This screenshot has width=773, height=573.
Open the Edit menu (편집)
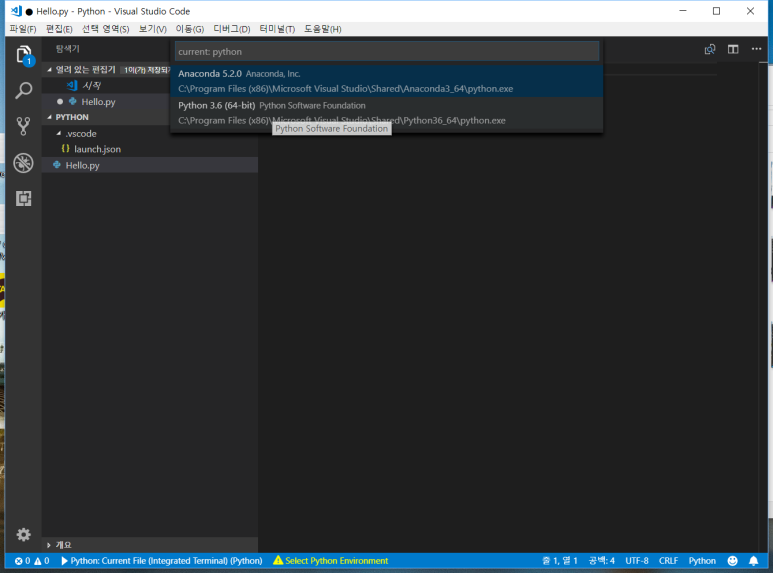coord(59,29)
